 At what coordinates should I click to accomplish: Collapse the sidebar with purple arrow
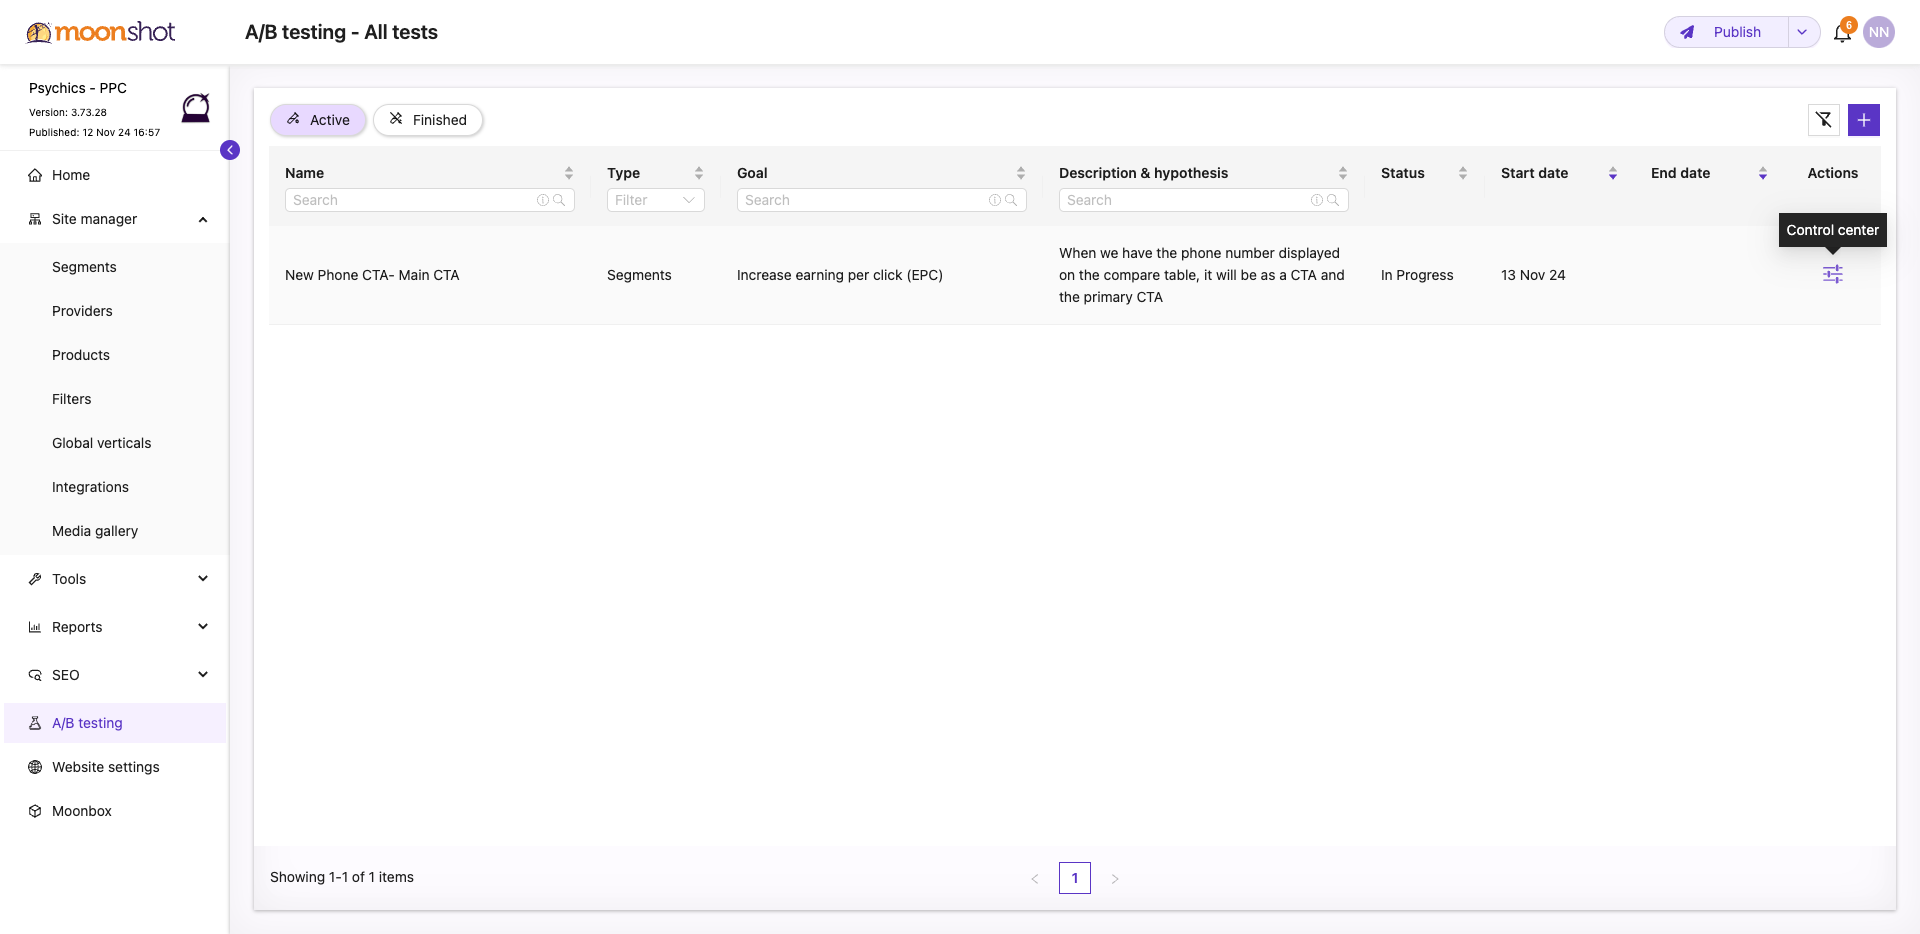tap(230, 150)
